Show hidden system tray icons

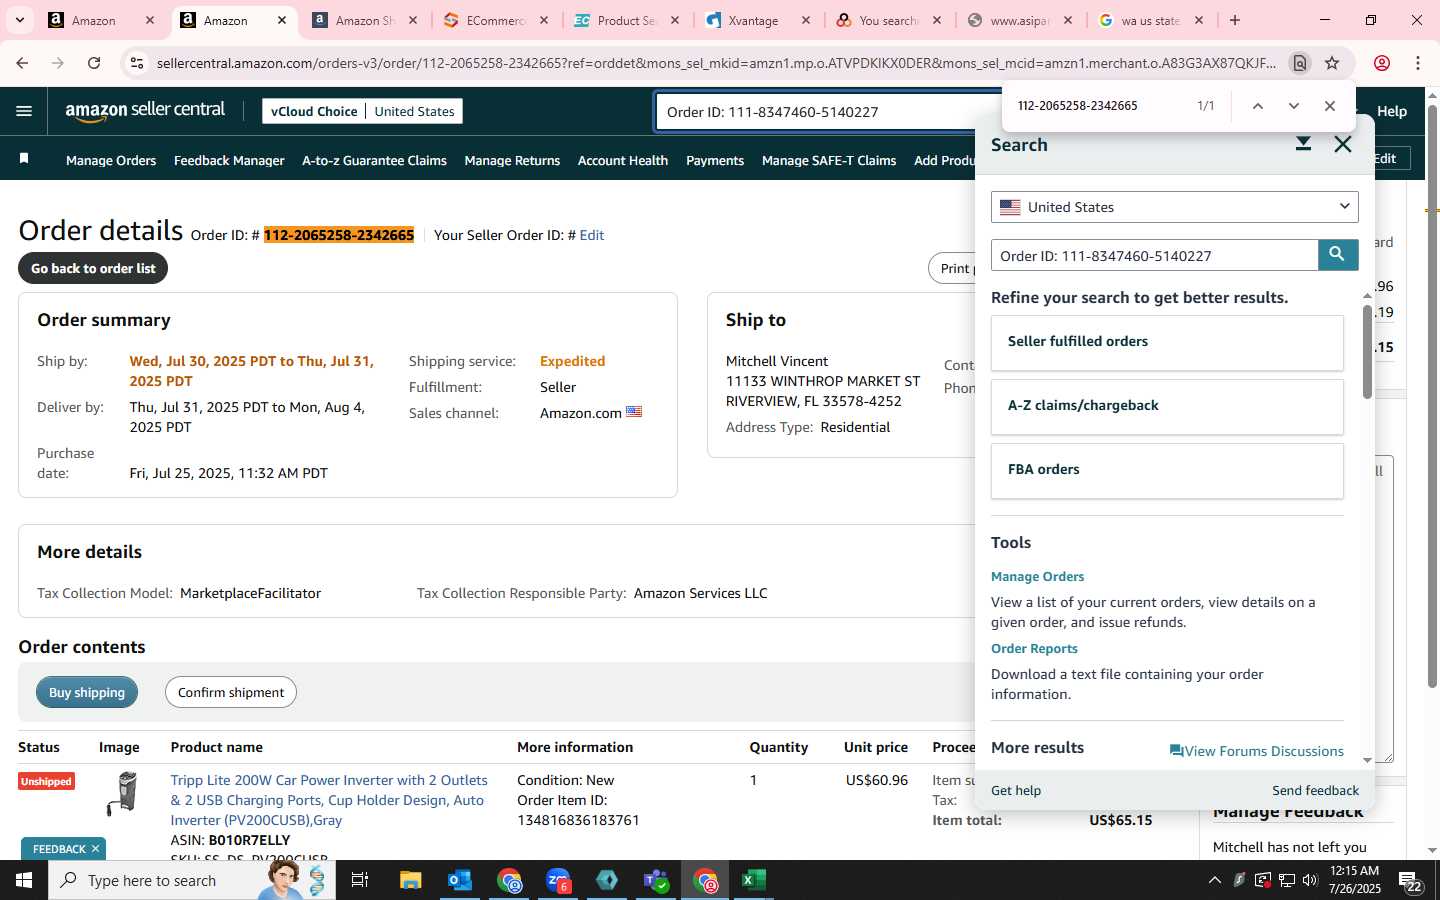point(1214,880)
